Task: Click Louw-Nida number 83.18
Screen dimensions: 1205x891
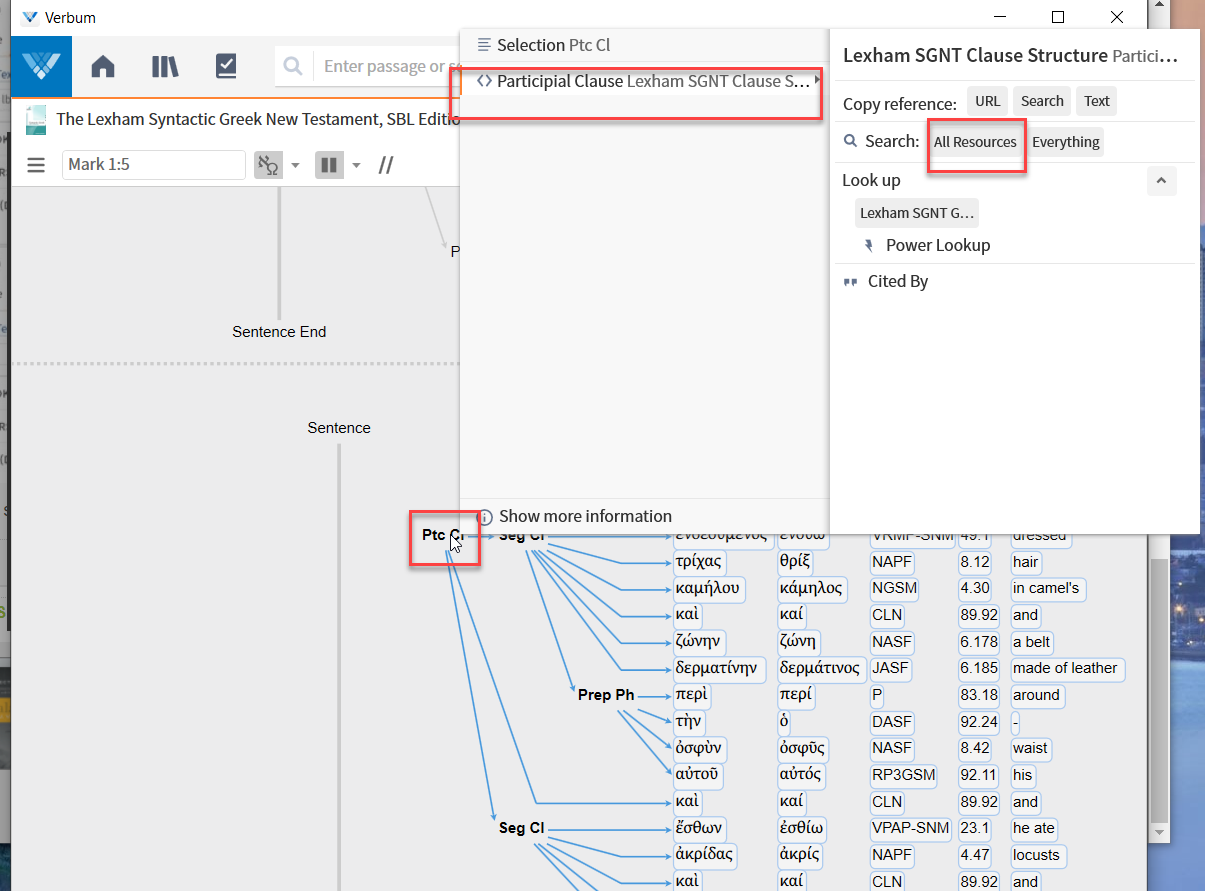Action: [977, 695]
